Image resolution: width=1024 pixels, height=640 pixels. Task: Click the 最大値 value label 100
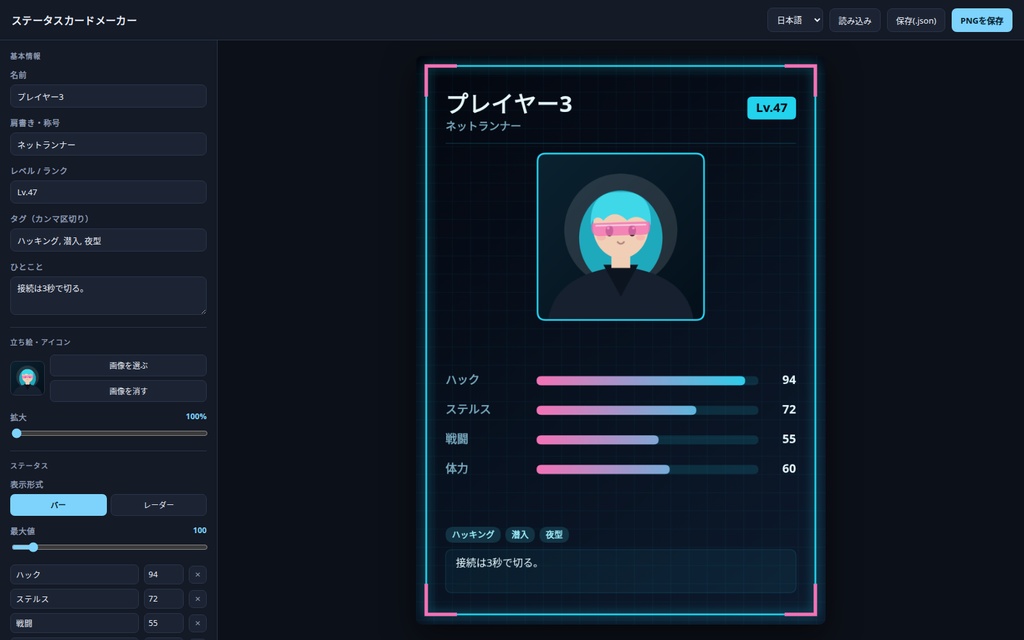[x=200, y=530]
